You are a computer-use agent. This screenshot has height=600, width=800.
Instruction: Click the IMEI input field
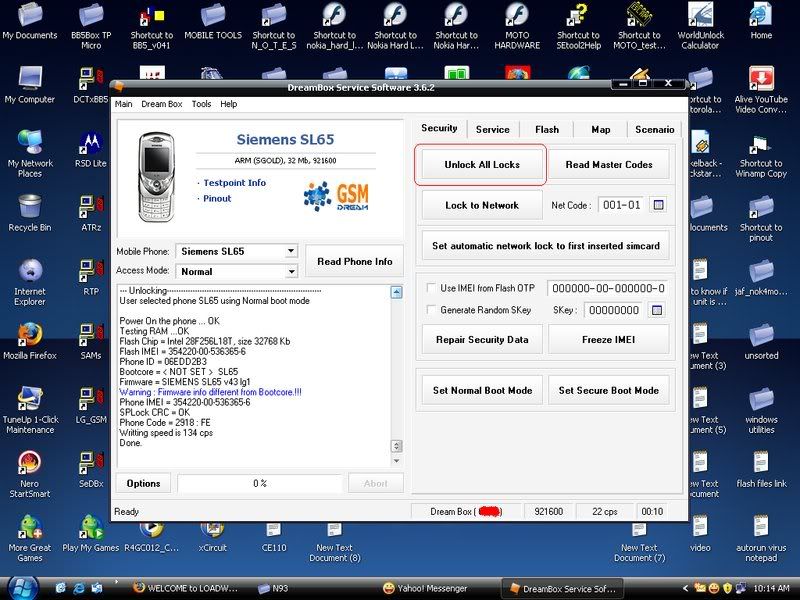click(x=607, y=288)
